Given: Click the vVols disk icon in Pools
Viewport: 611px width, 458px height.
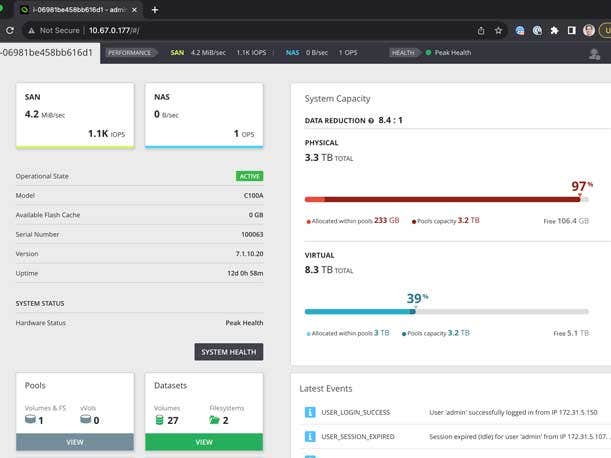Looking at the screenshot, I should pyautogui.click(x=86, y=419).
